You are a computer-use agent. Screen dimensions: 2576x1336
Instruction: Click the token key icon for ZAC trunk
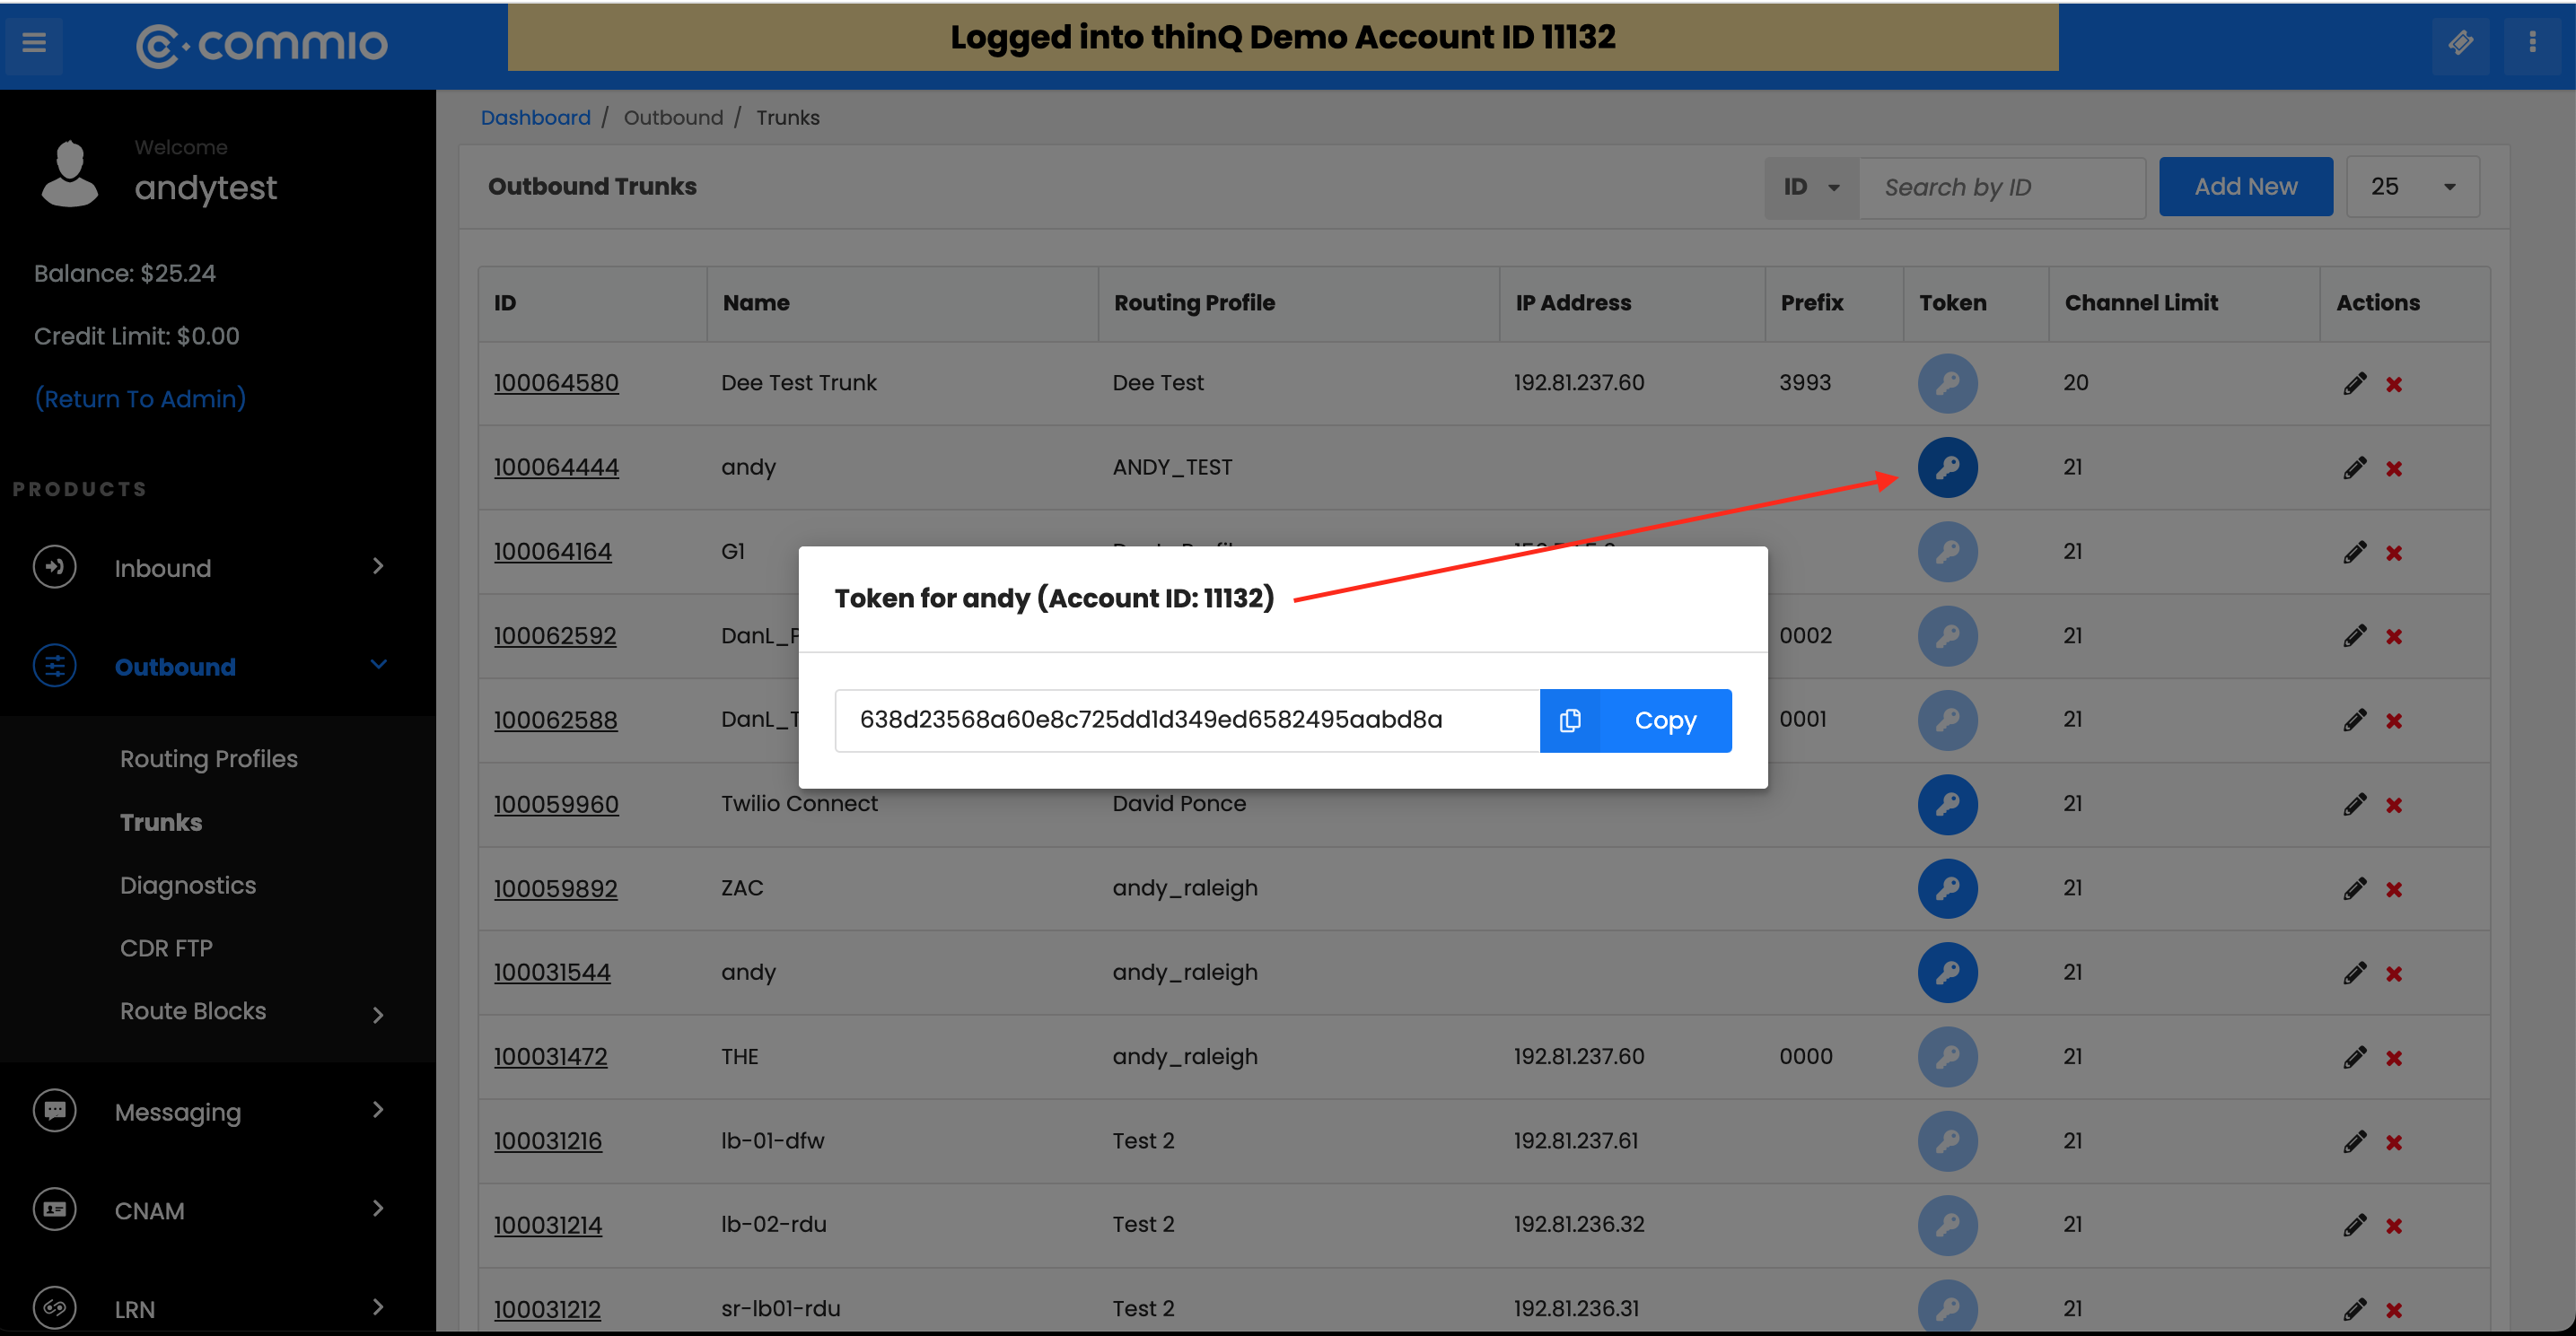click(1946, 888)
